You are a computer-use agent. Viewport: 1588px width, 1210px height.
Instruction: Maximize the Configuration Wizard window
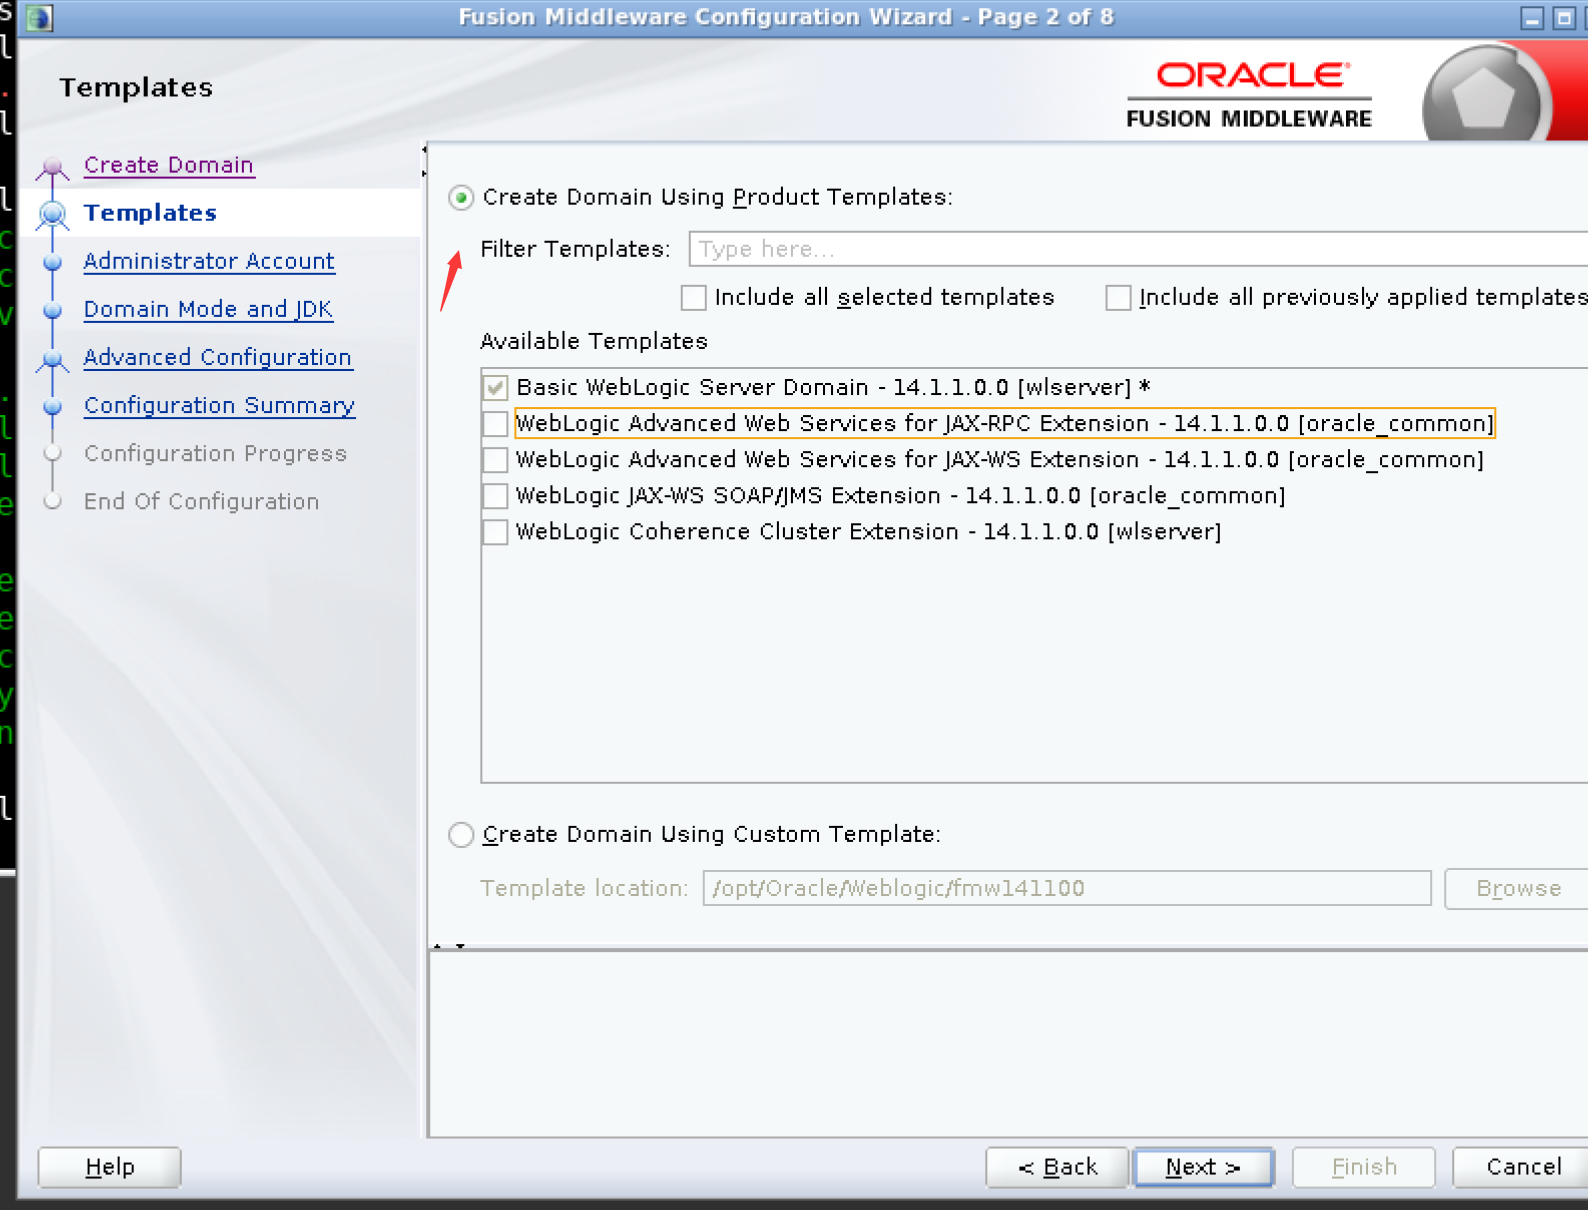[1563, 18]
